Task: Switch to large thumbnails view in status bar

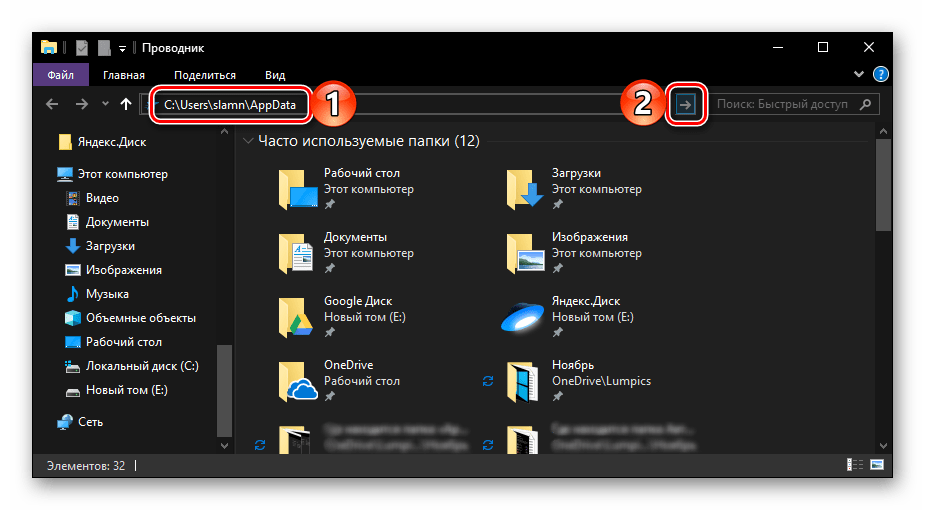Action: pos(876,465)
